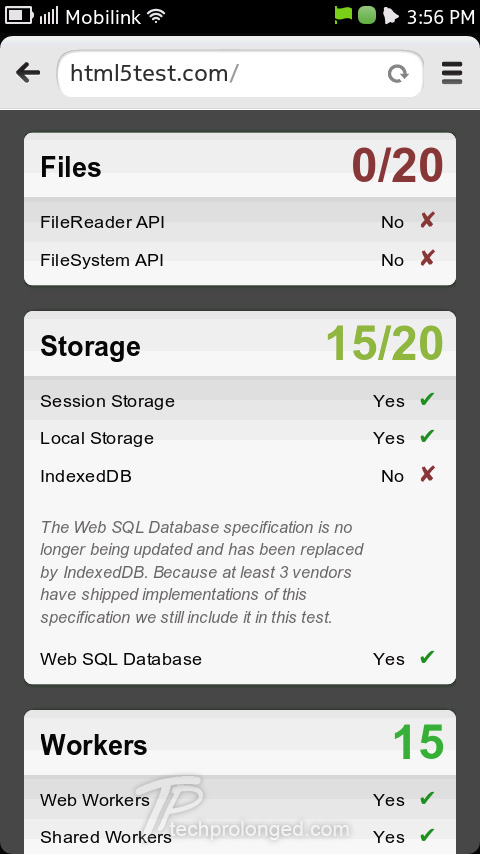Tap the green availability status icon
This screenshot has height=854, width=480.
367,15
